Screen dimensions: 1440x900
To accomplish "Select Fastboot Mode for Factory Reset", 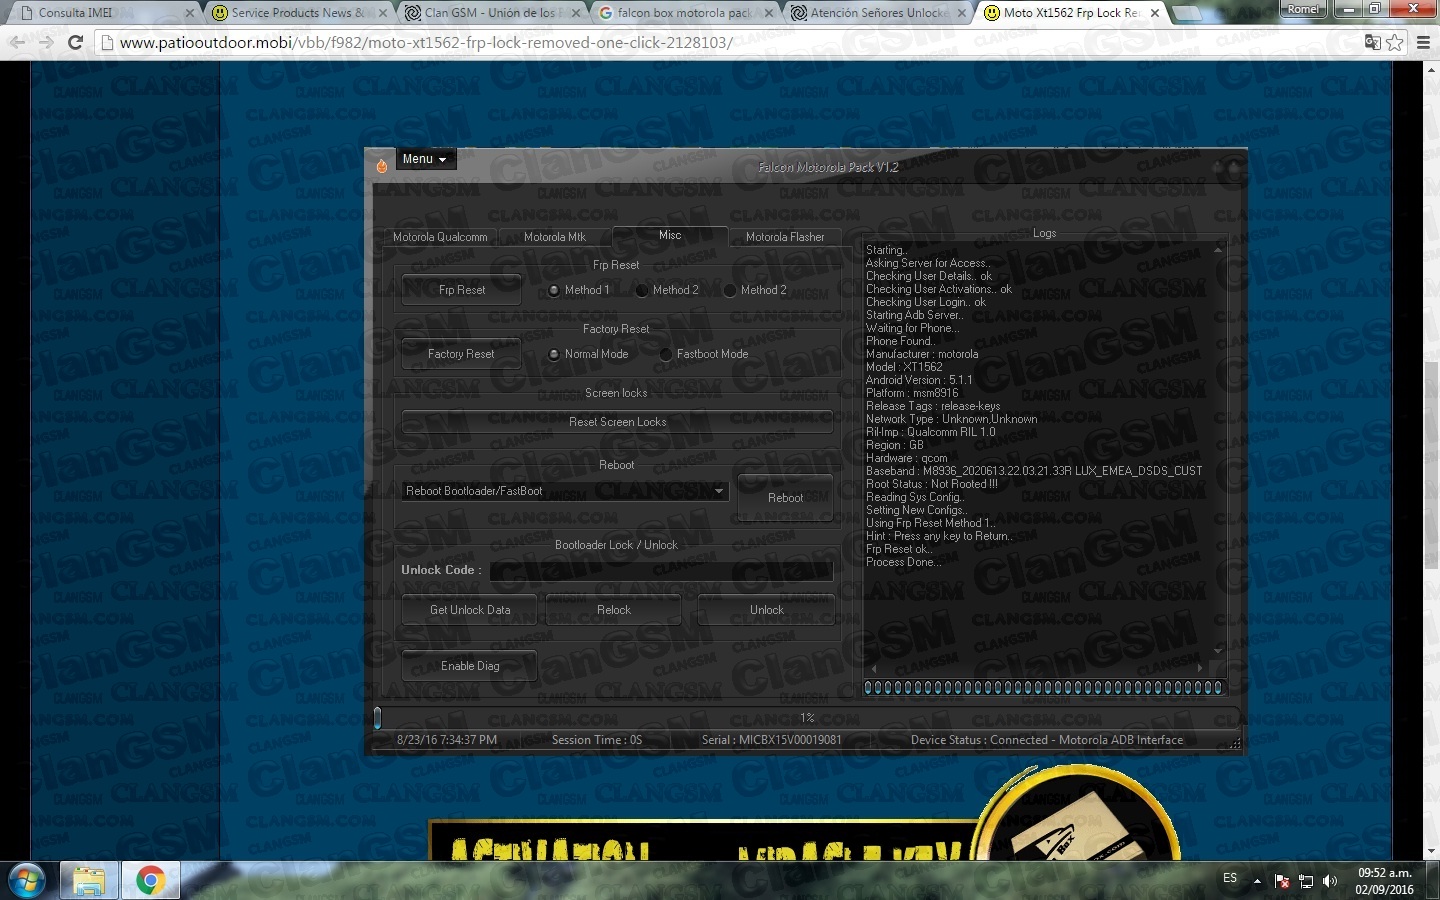I will click(x=666, y=355).
